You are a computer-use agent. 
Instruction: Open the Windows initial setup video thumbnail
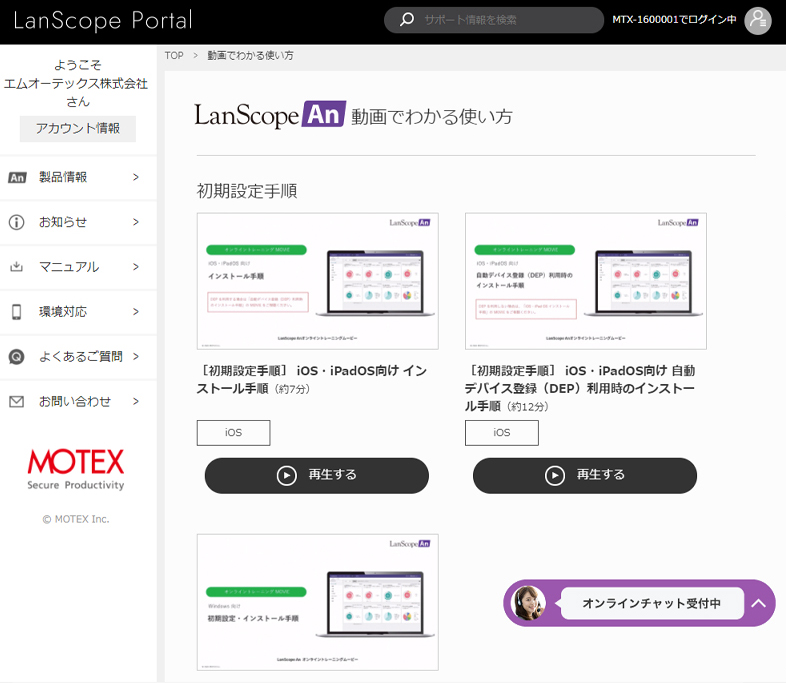(317, 602)
